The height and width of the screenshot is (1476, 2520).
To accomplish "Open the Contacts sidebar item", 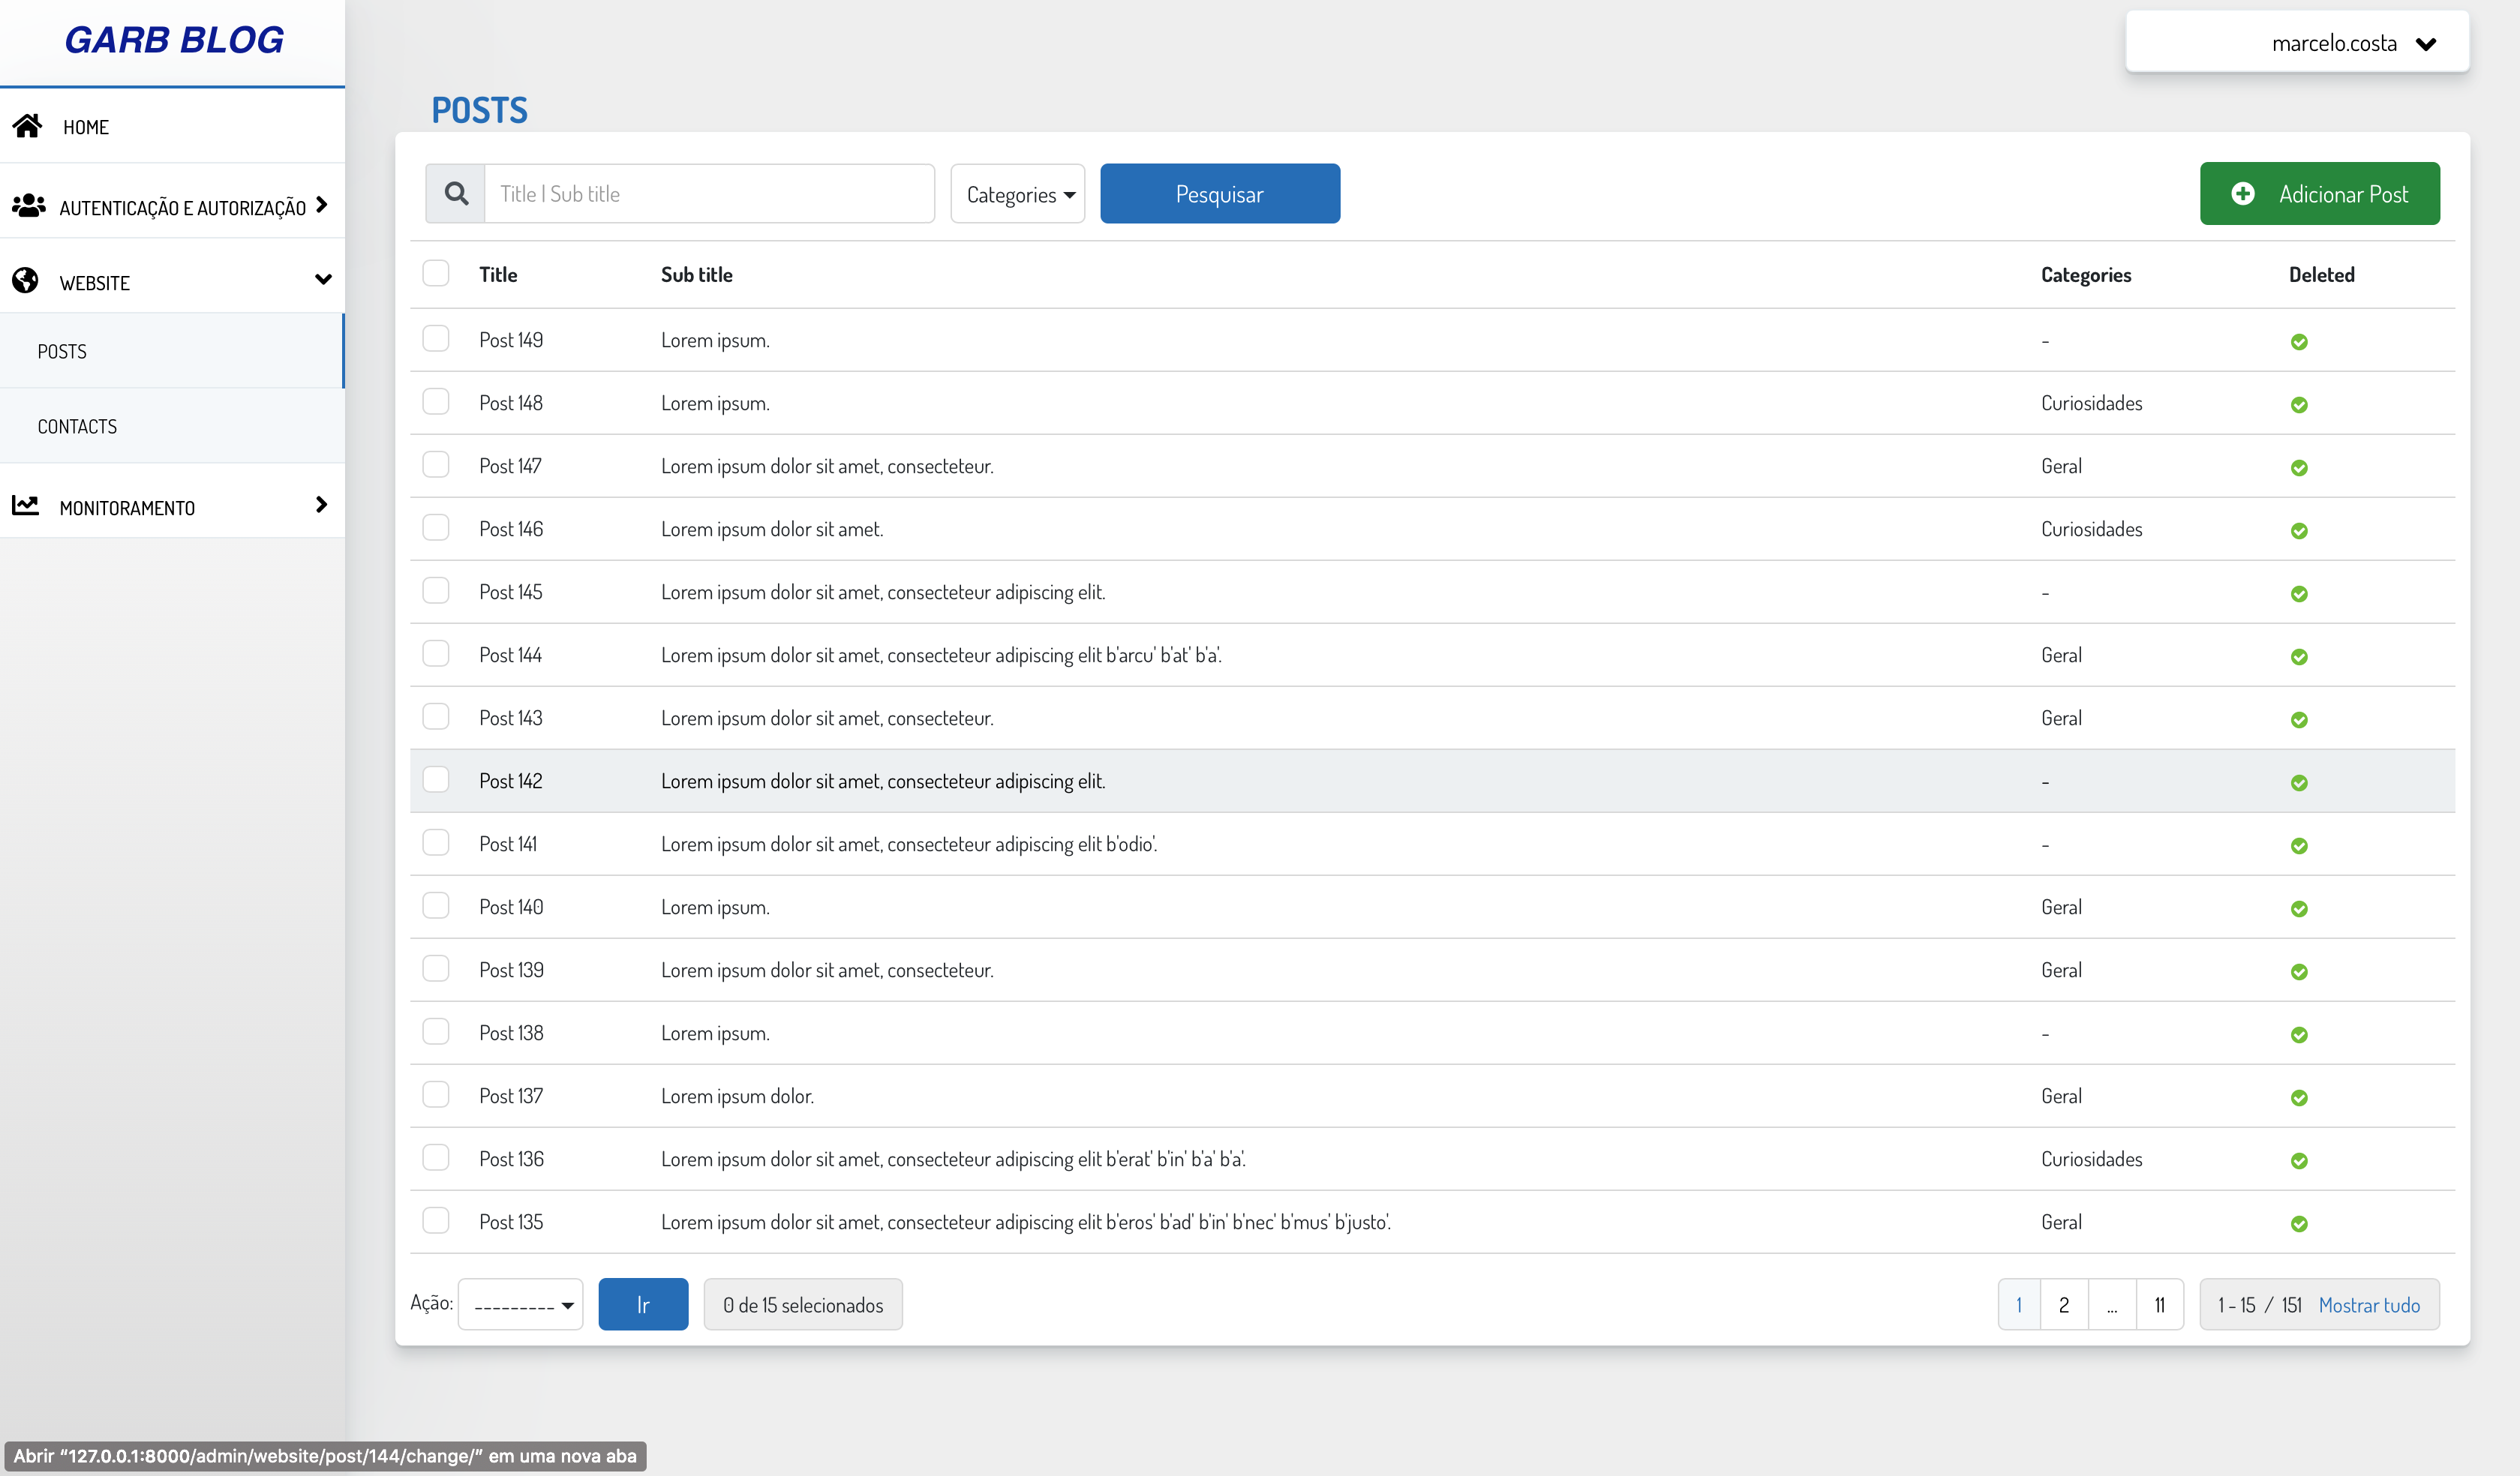I will (172, 426).
